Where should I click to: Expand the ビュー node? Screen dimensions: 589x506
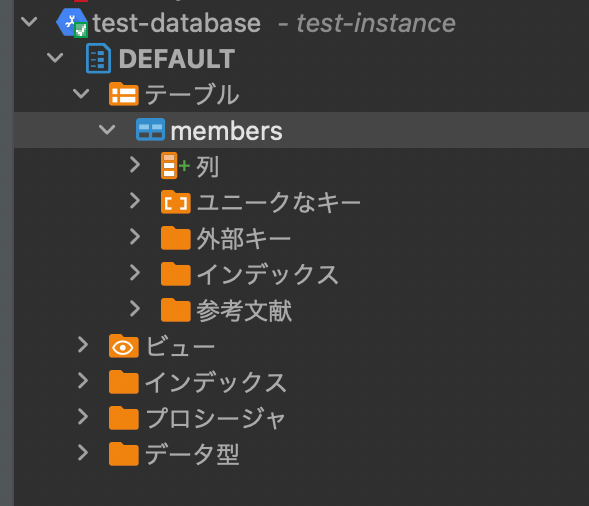pos(83,345)
